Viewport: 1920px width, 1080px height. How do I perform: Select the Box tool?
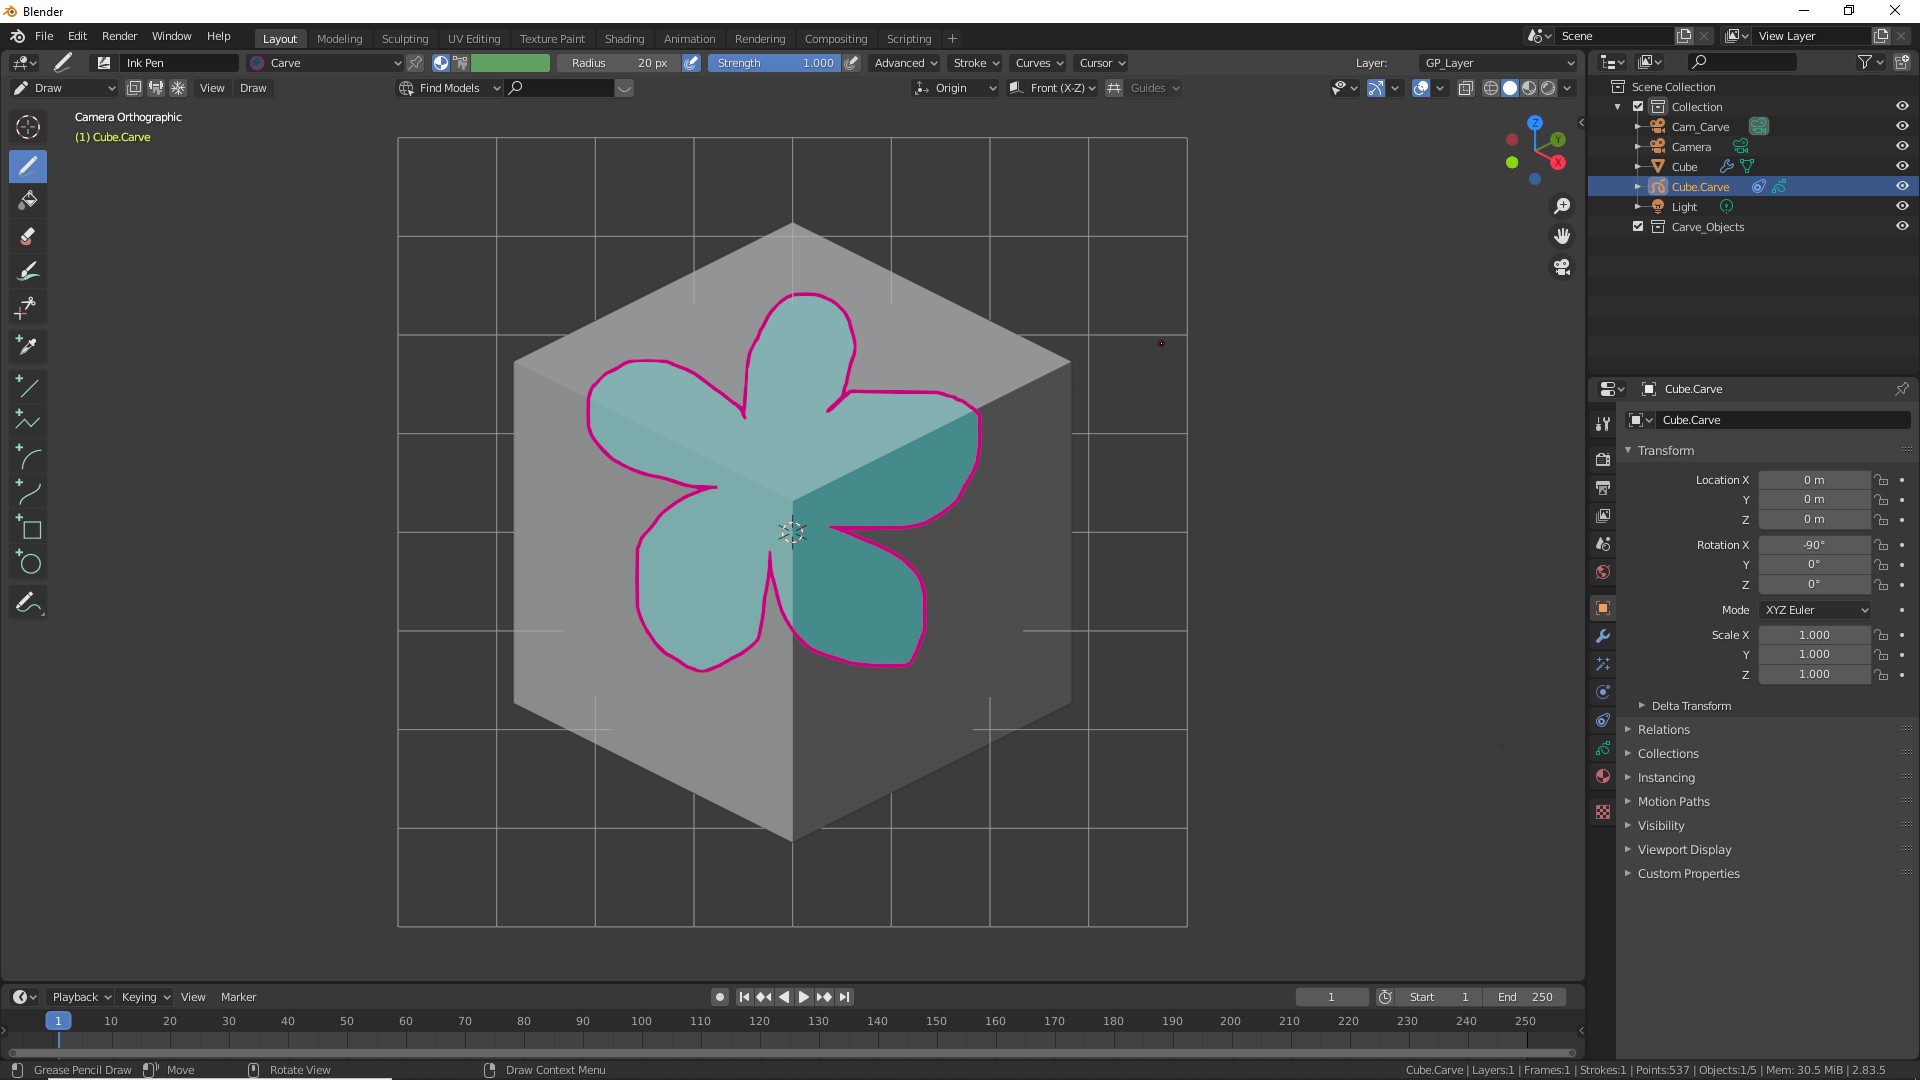point(28,528)
